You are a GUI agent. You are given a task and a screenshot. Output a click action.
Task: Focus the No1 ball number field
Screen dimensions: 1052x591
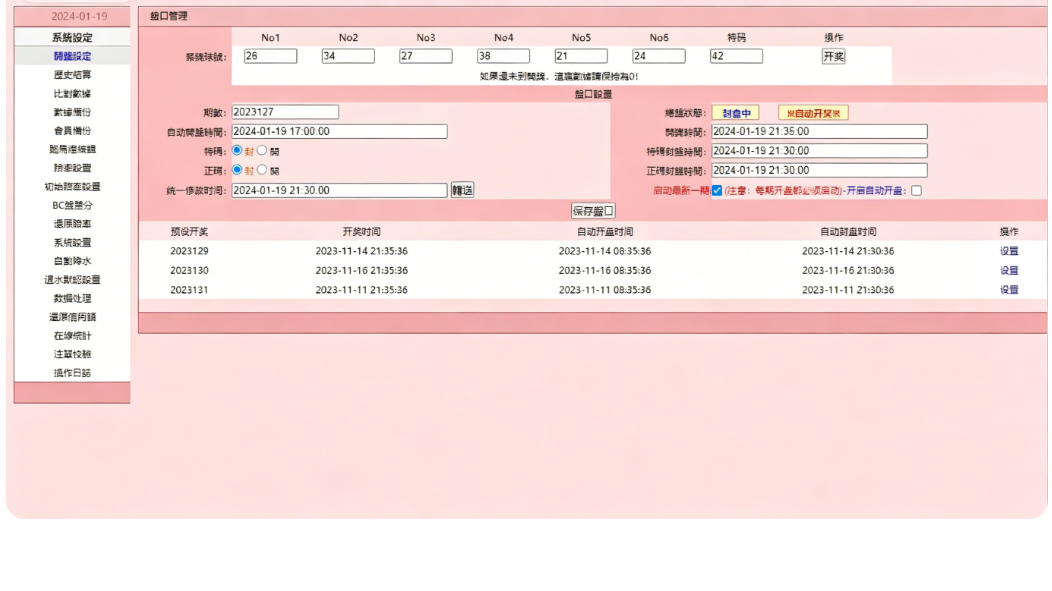click(270, 56)
